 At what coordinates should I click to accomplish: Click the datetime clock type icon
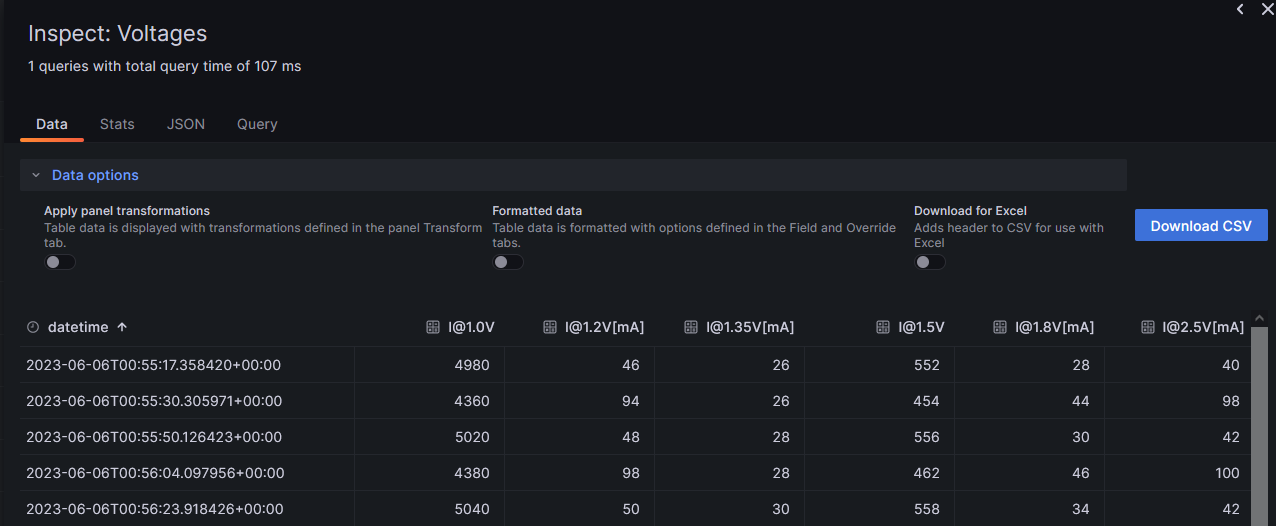[x=33, y=327]
